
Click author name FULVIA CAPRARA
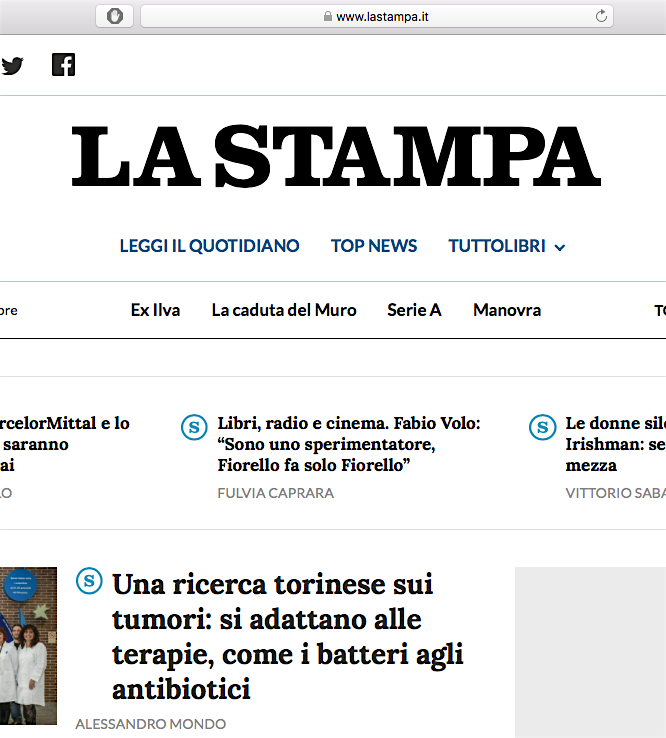point(275,493)
